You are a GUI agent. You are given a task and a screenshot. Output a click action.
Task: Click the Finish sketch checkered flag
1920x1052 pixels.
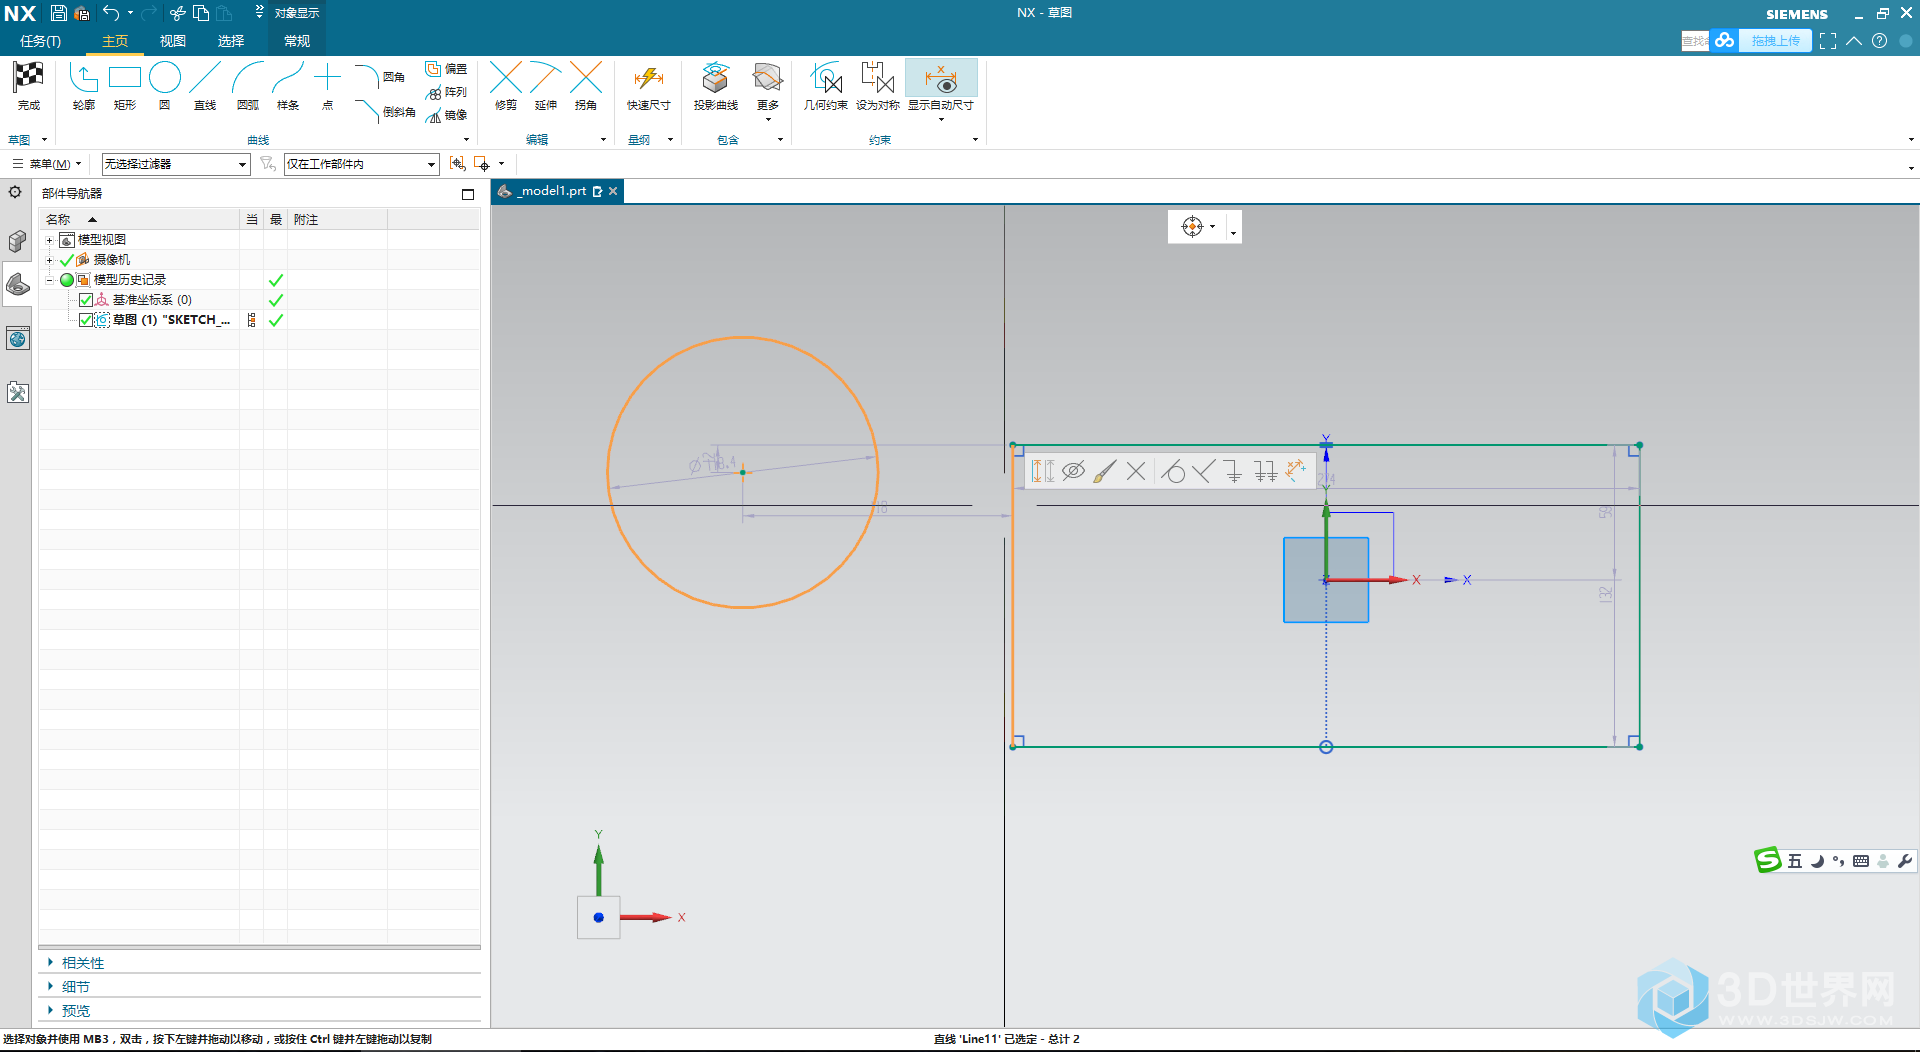(x=28, y=85)
